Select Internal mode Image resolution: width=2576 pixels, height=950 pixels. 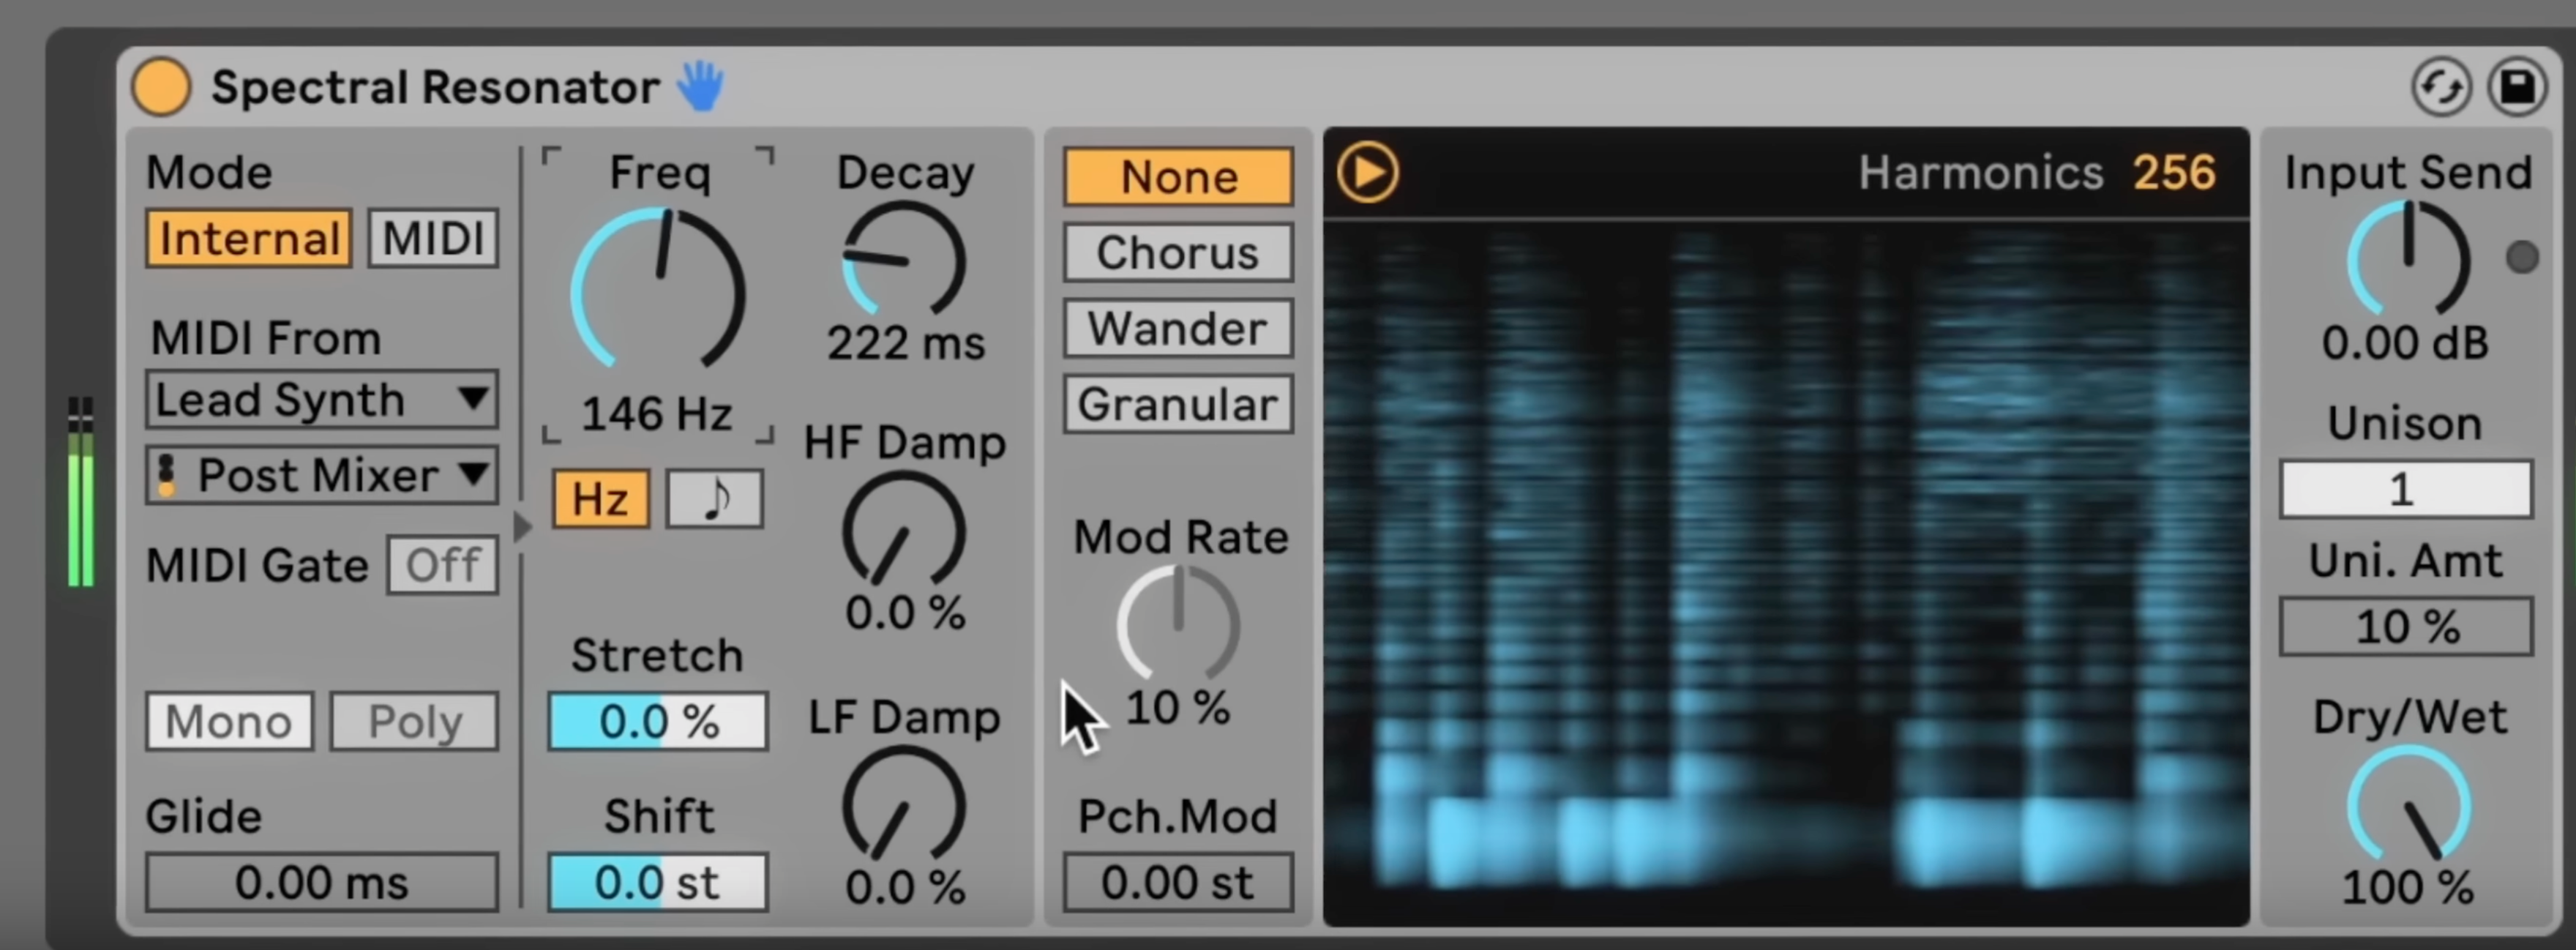coord(249,238)
